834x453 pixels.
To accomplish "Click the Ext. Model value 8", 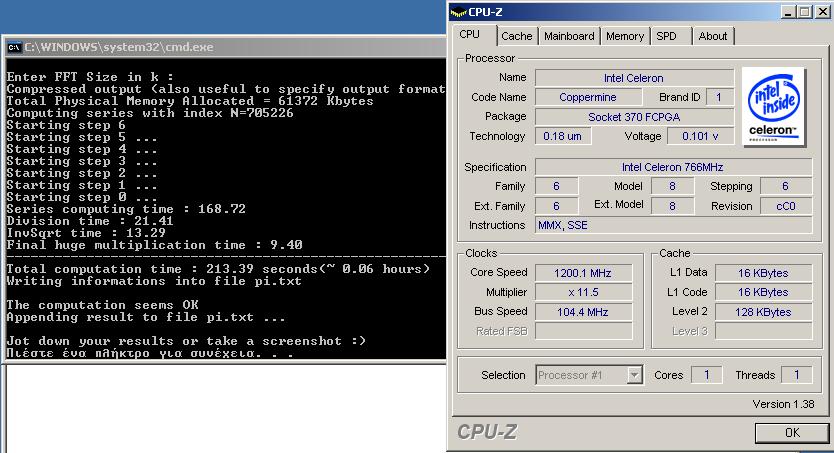I will coord(673,206).
